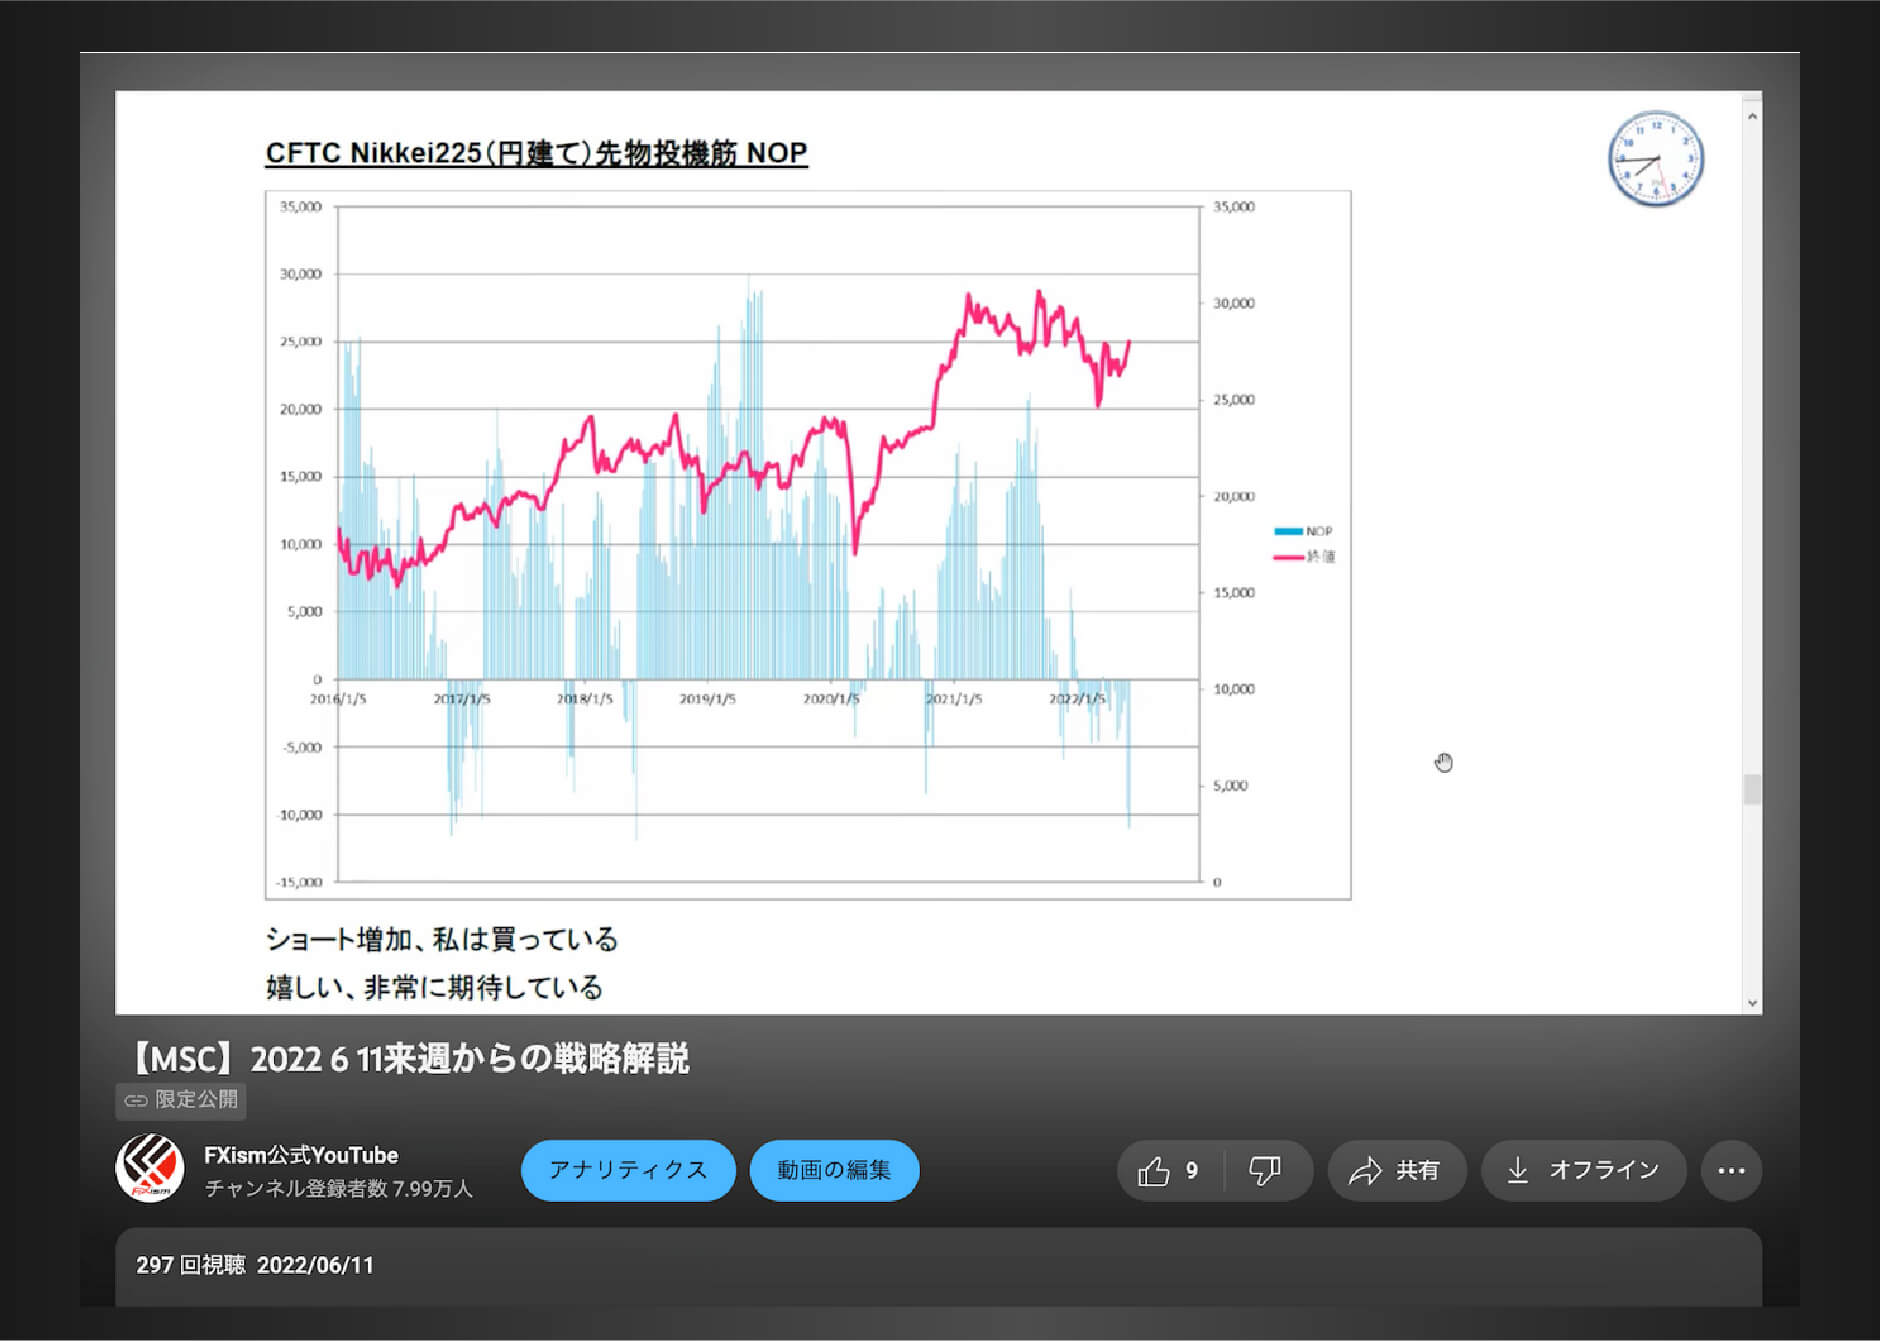
Task: Click the 限定公開 unlisted badge
Action: (181, 1100)
